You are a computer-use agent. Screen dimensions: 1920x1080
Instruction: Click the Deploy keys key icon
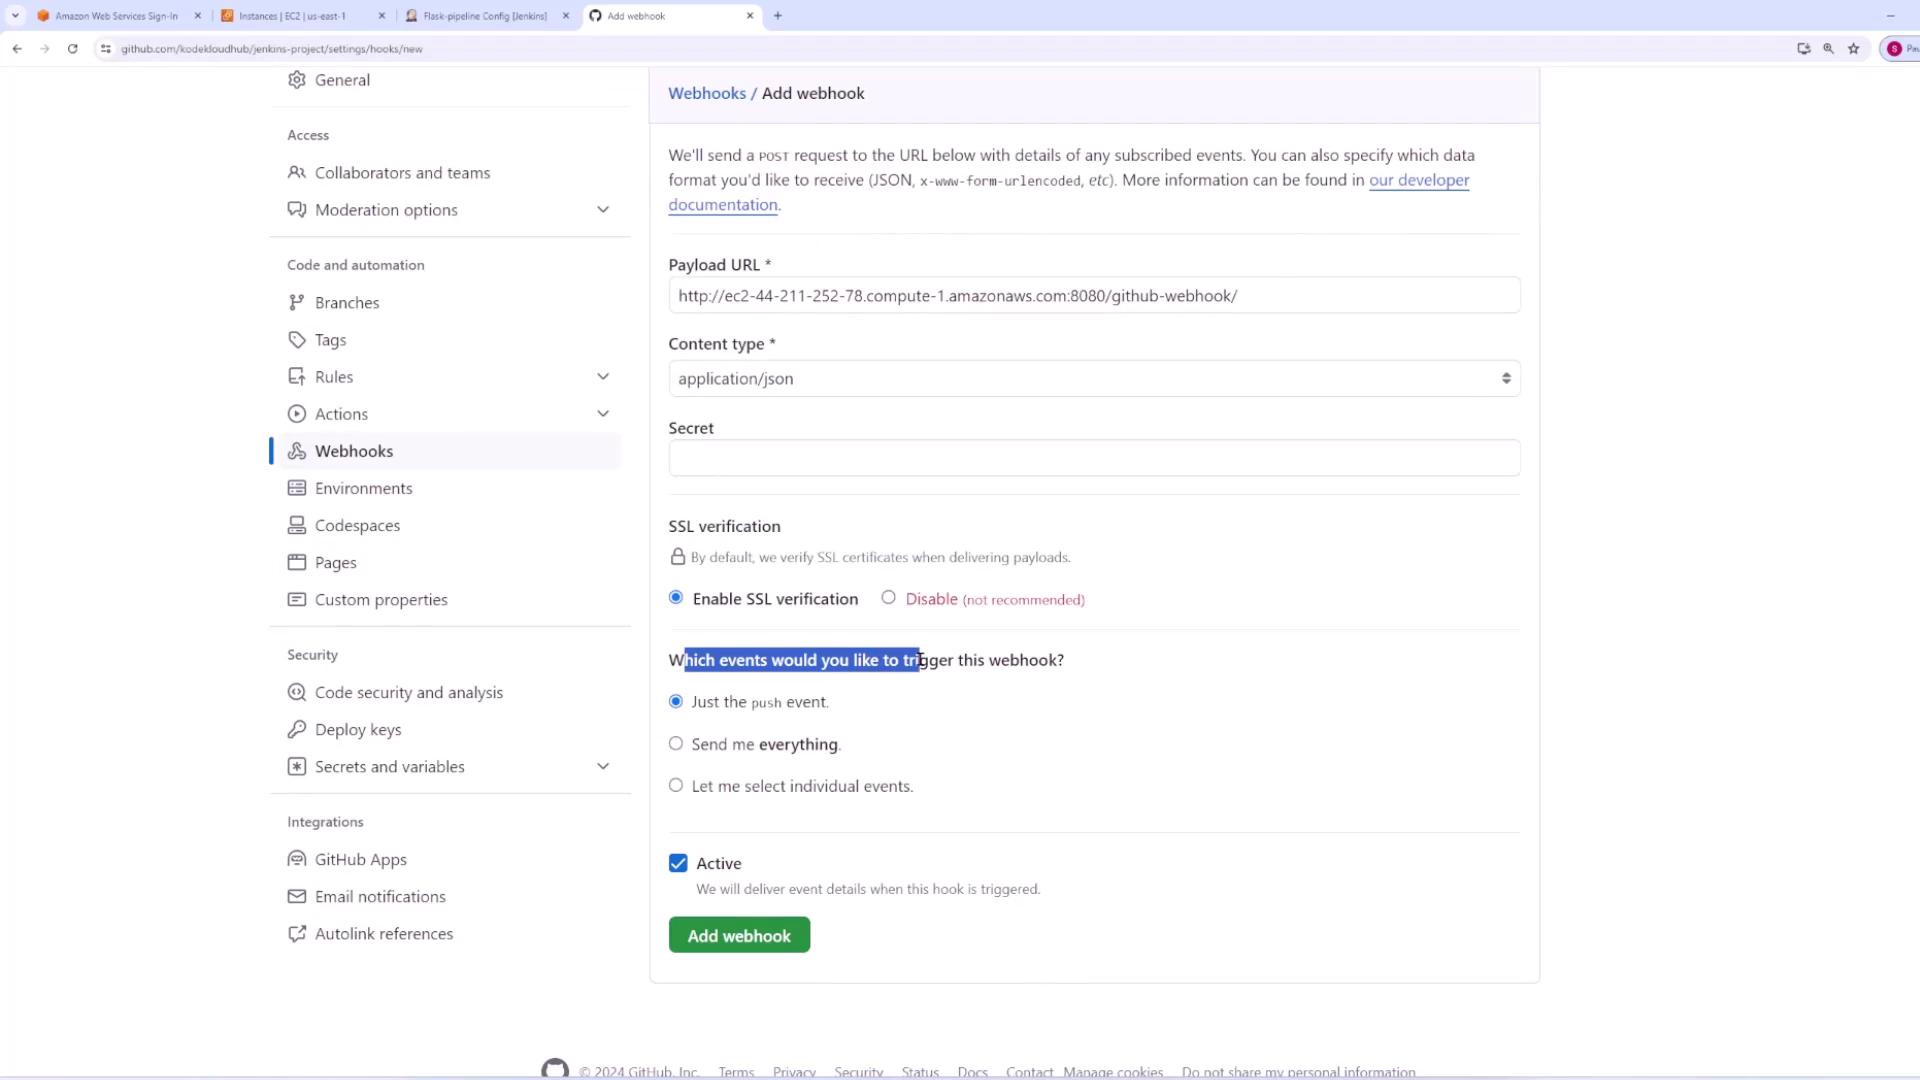point(297,730)
